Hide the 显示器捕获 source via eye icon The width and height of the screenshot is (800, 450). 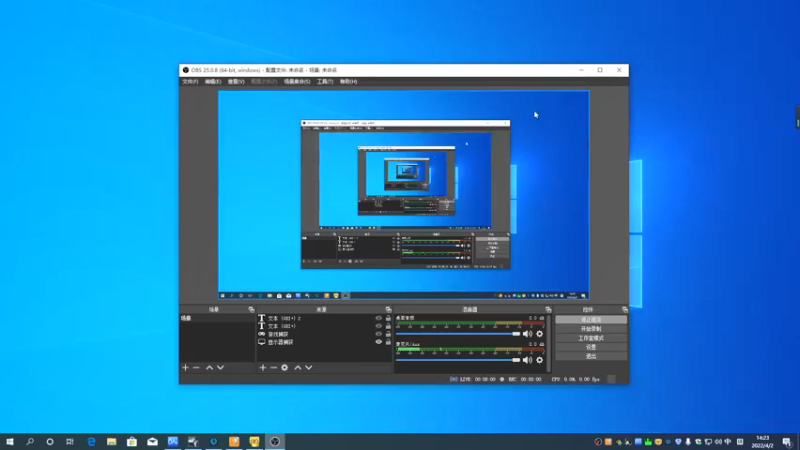click(x=379, y=342)
